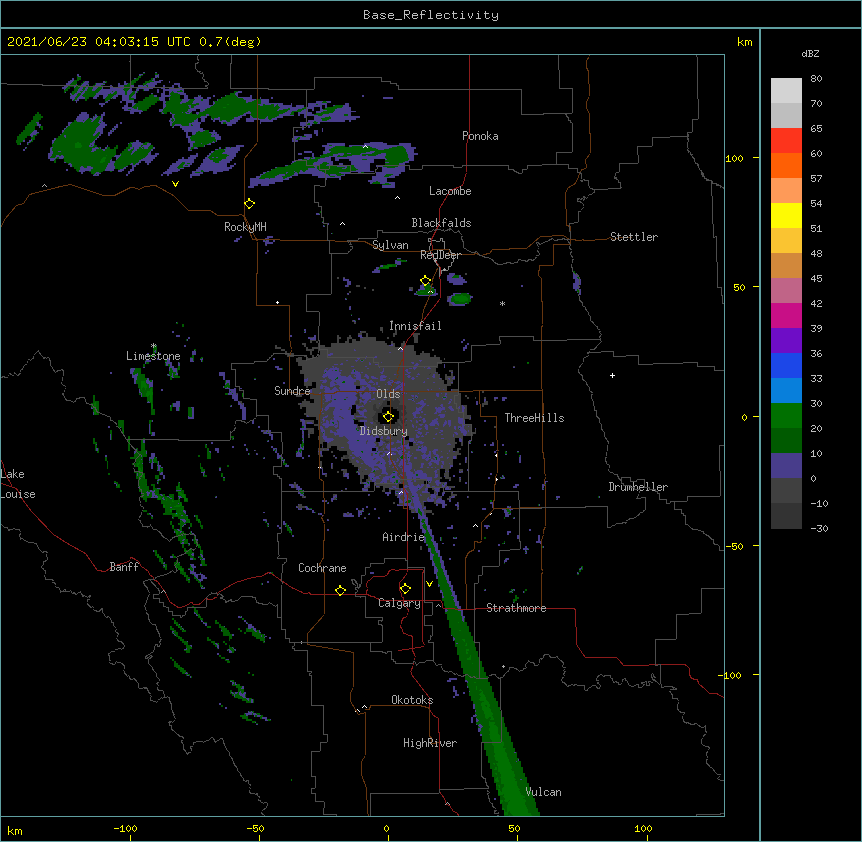Click the radar site marker near Olds
The image size is (862, 842).
pos(388,416)
